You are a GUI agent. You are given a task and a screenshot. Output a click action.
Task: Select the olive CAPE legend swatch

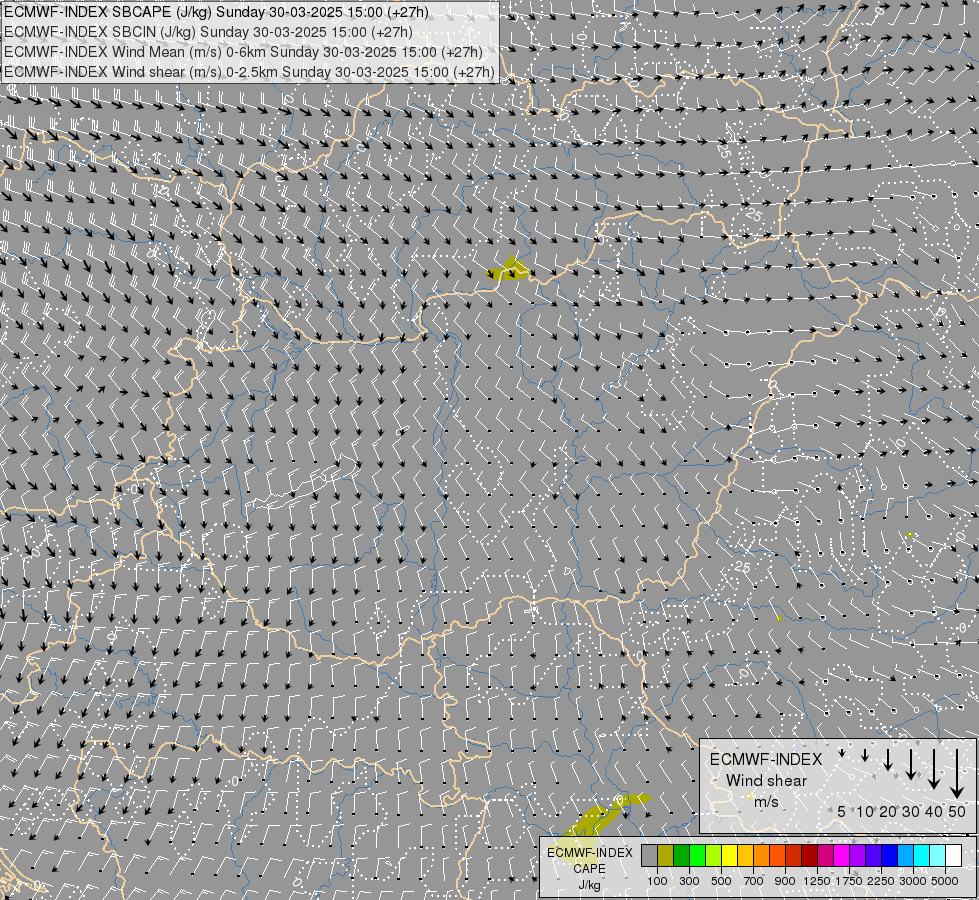(666, 855)
